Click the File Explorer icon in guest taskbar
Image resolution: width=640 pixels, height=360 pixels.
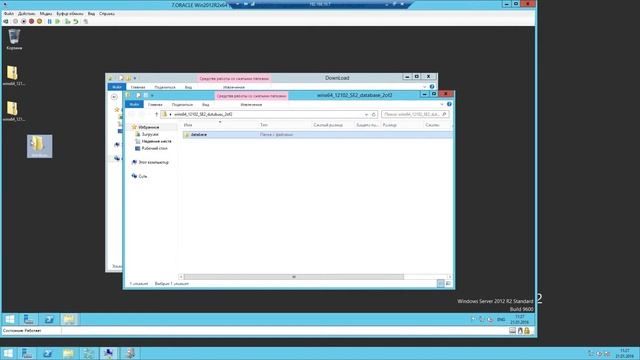point(69,319)
